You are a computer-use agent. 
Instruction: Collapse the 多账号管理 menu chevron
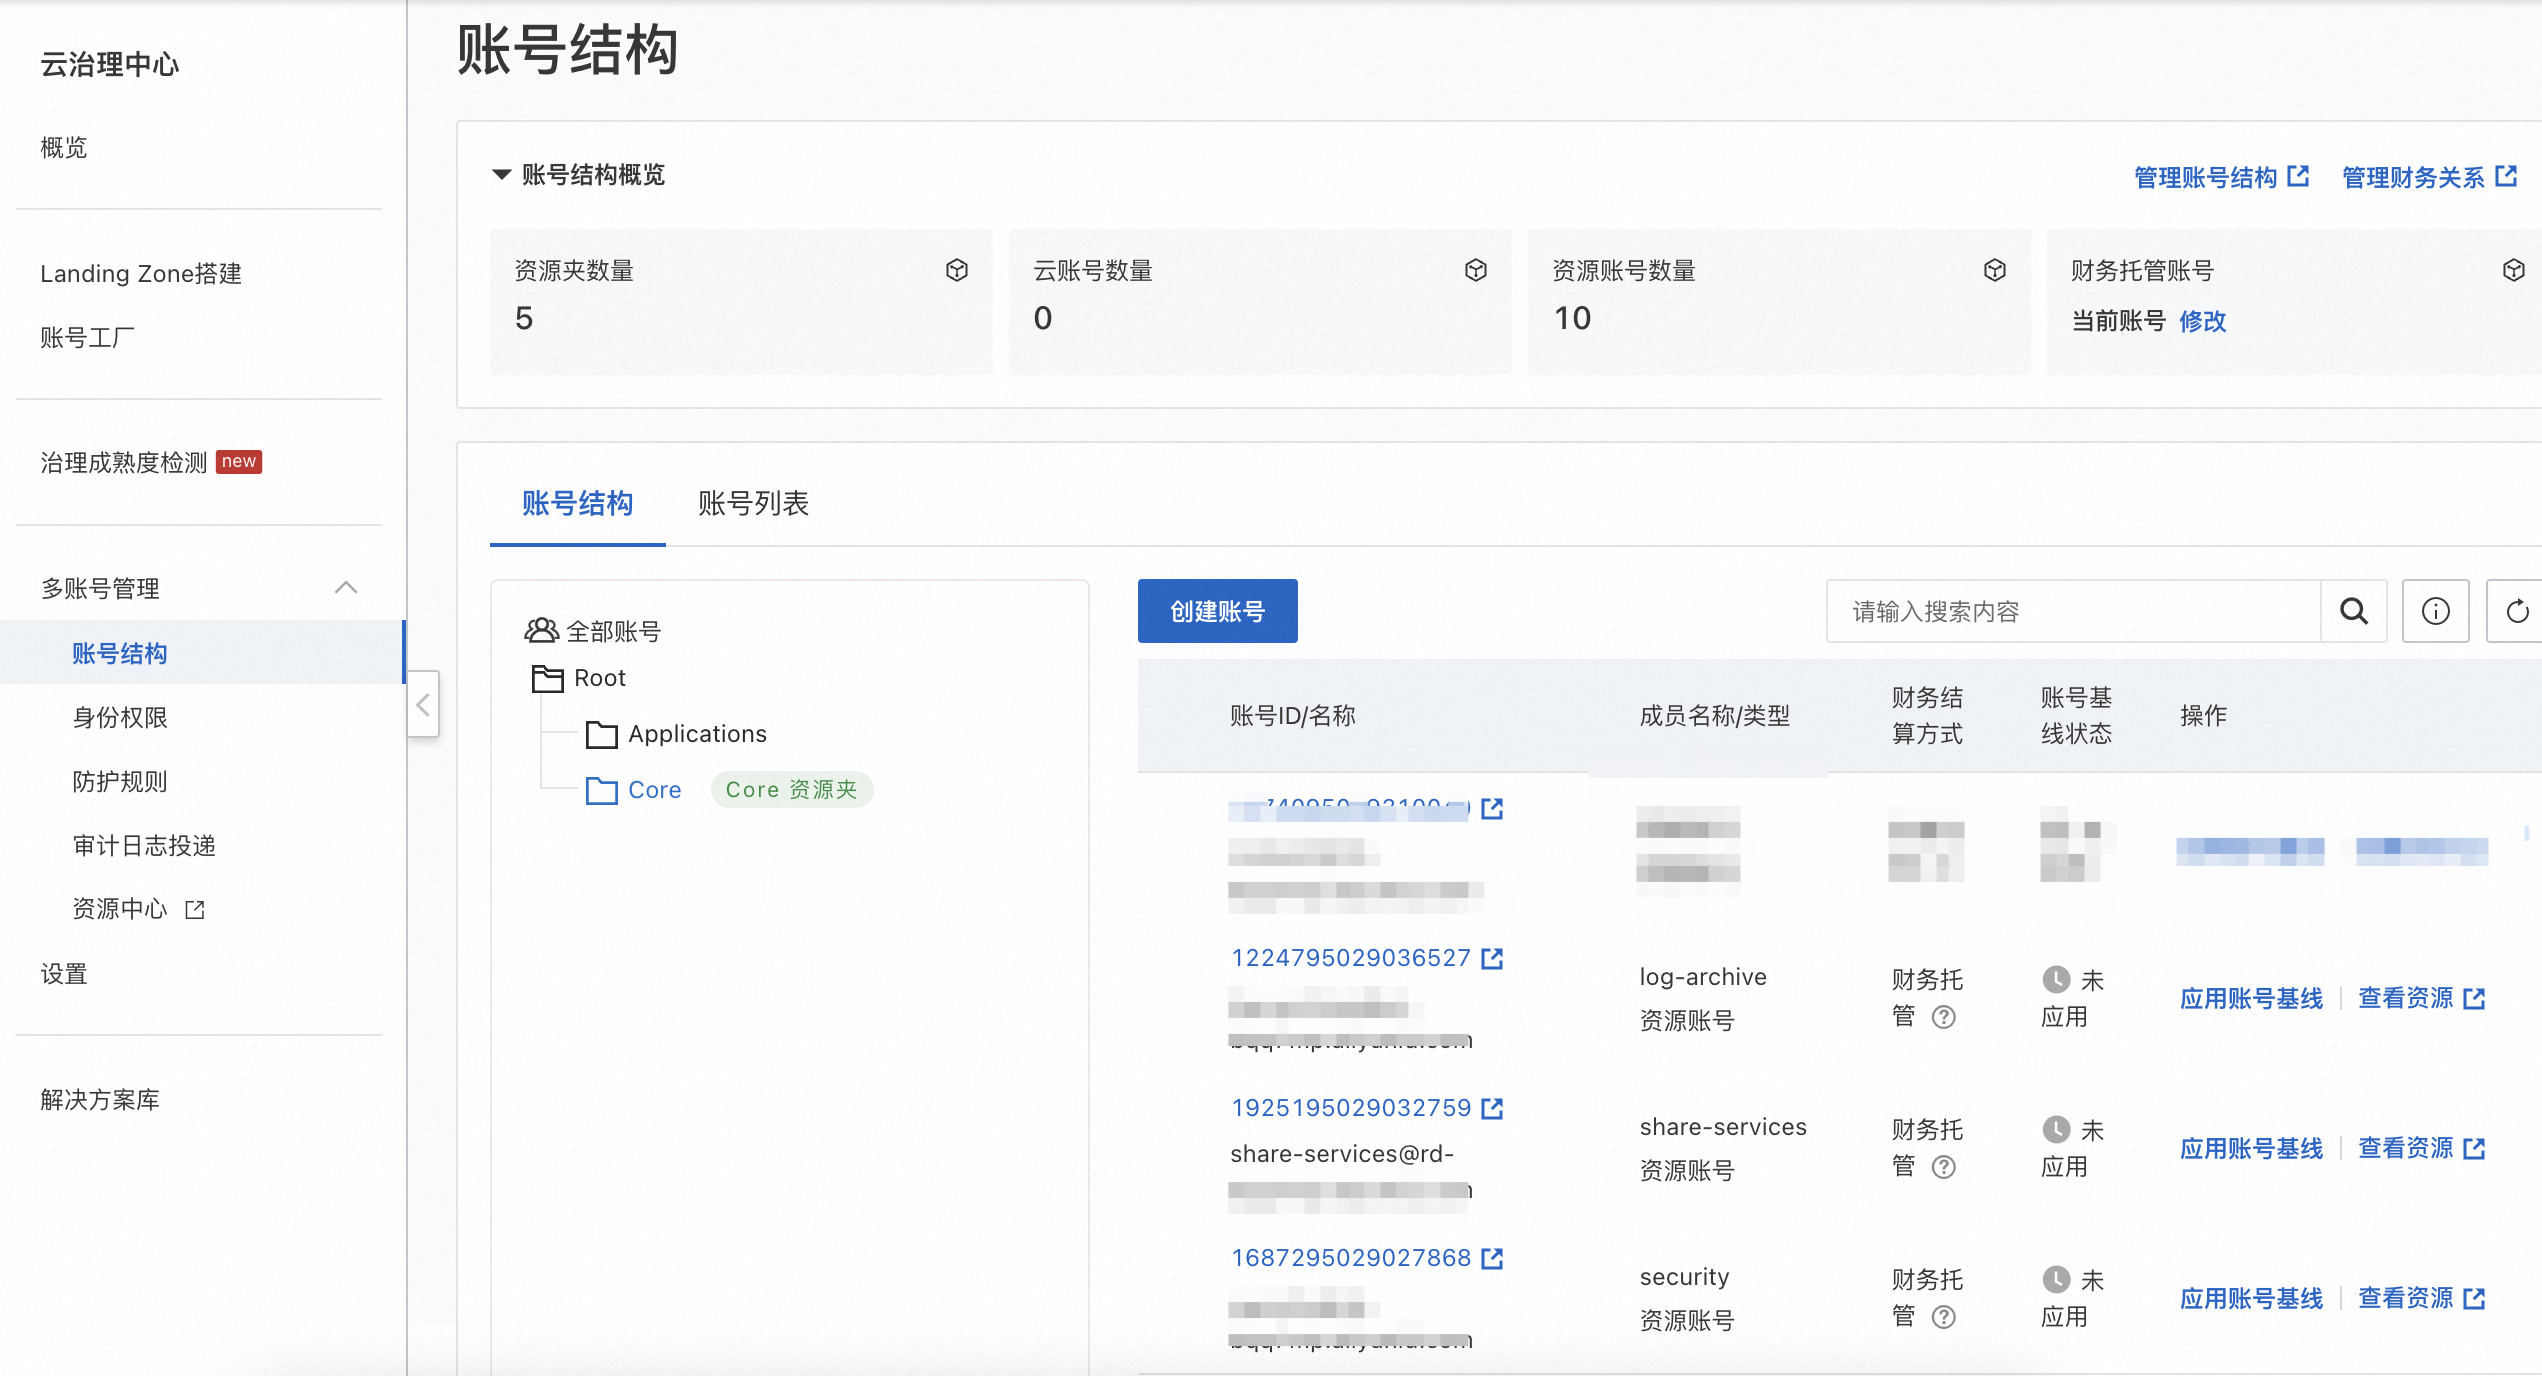pyautogui.click(x=346, y=588)
